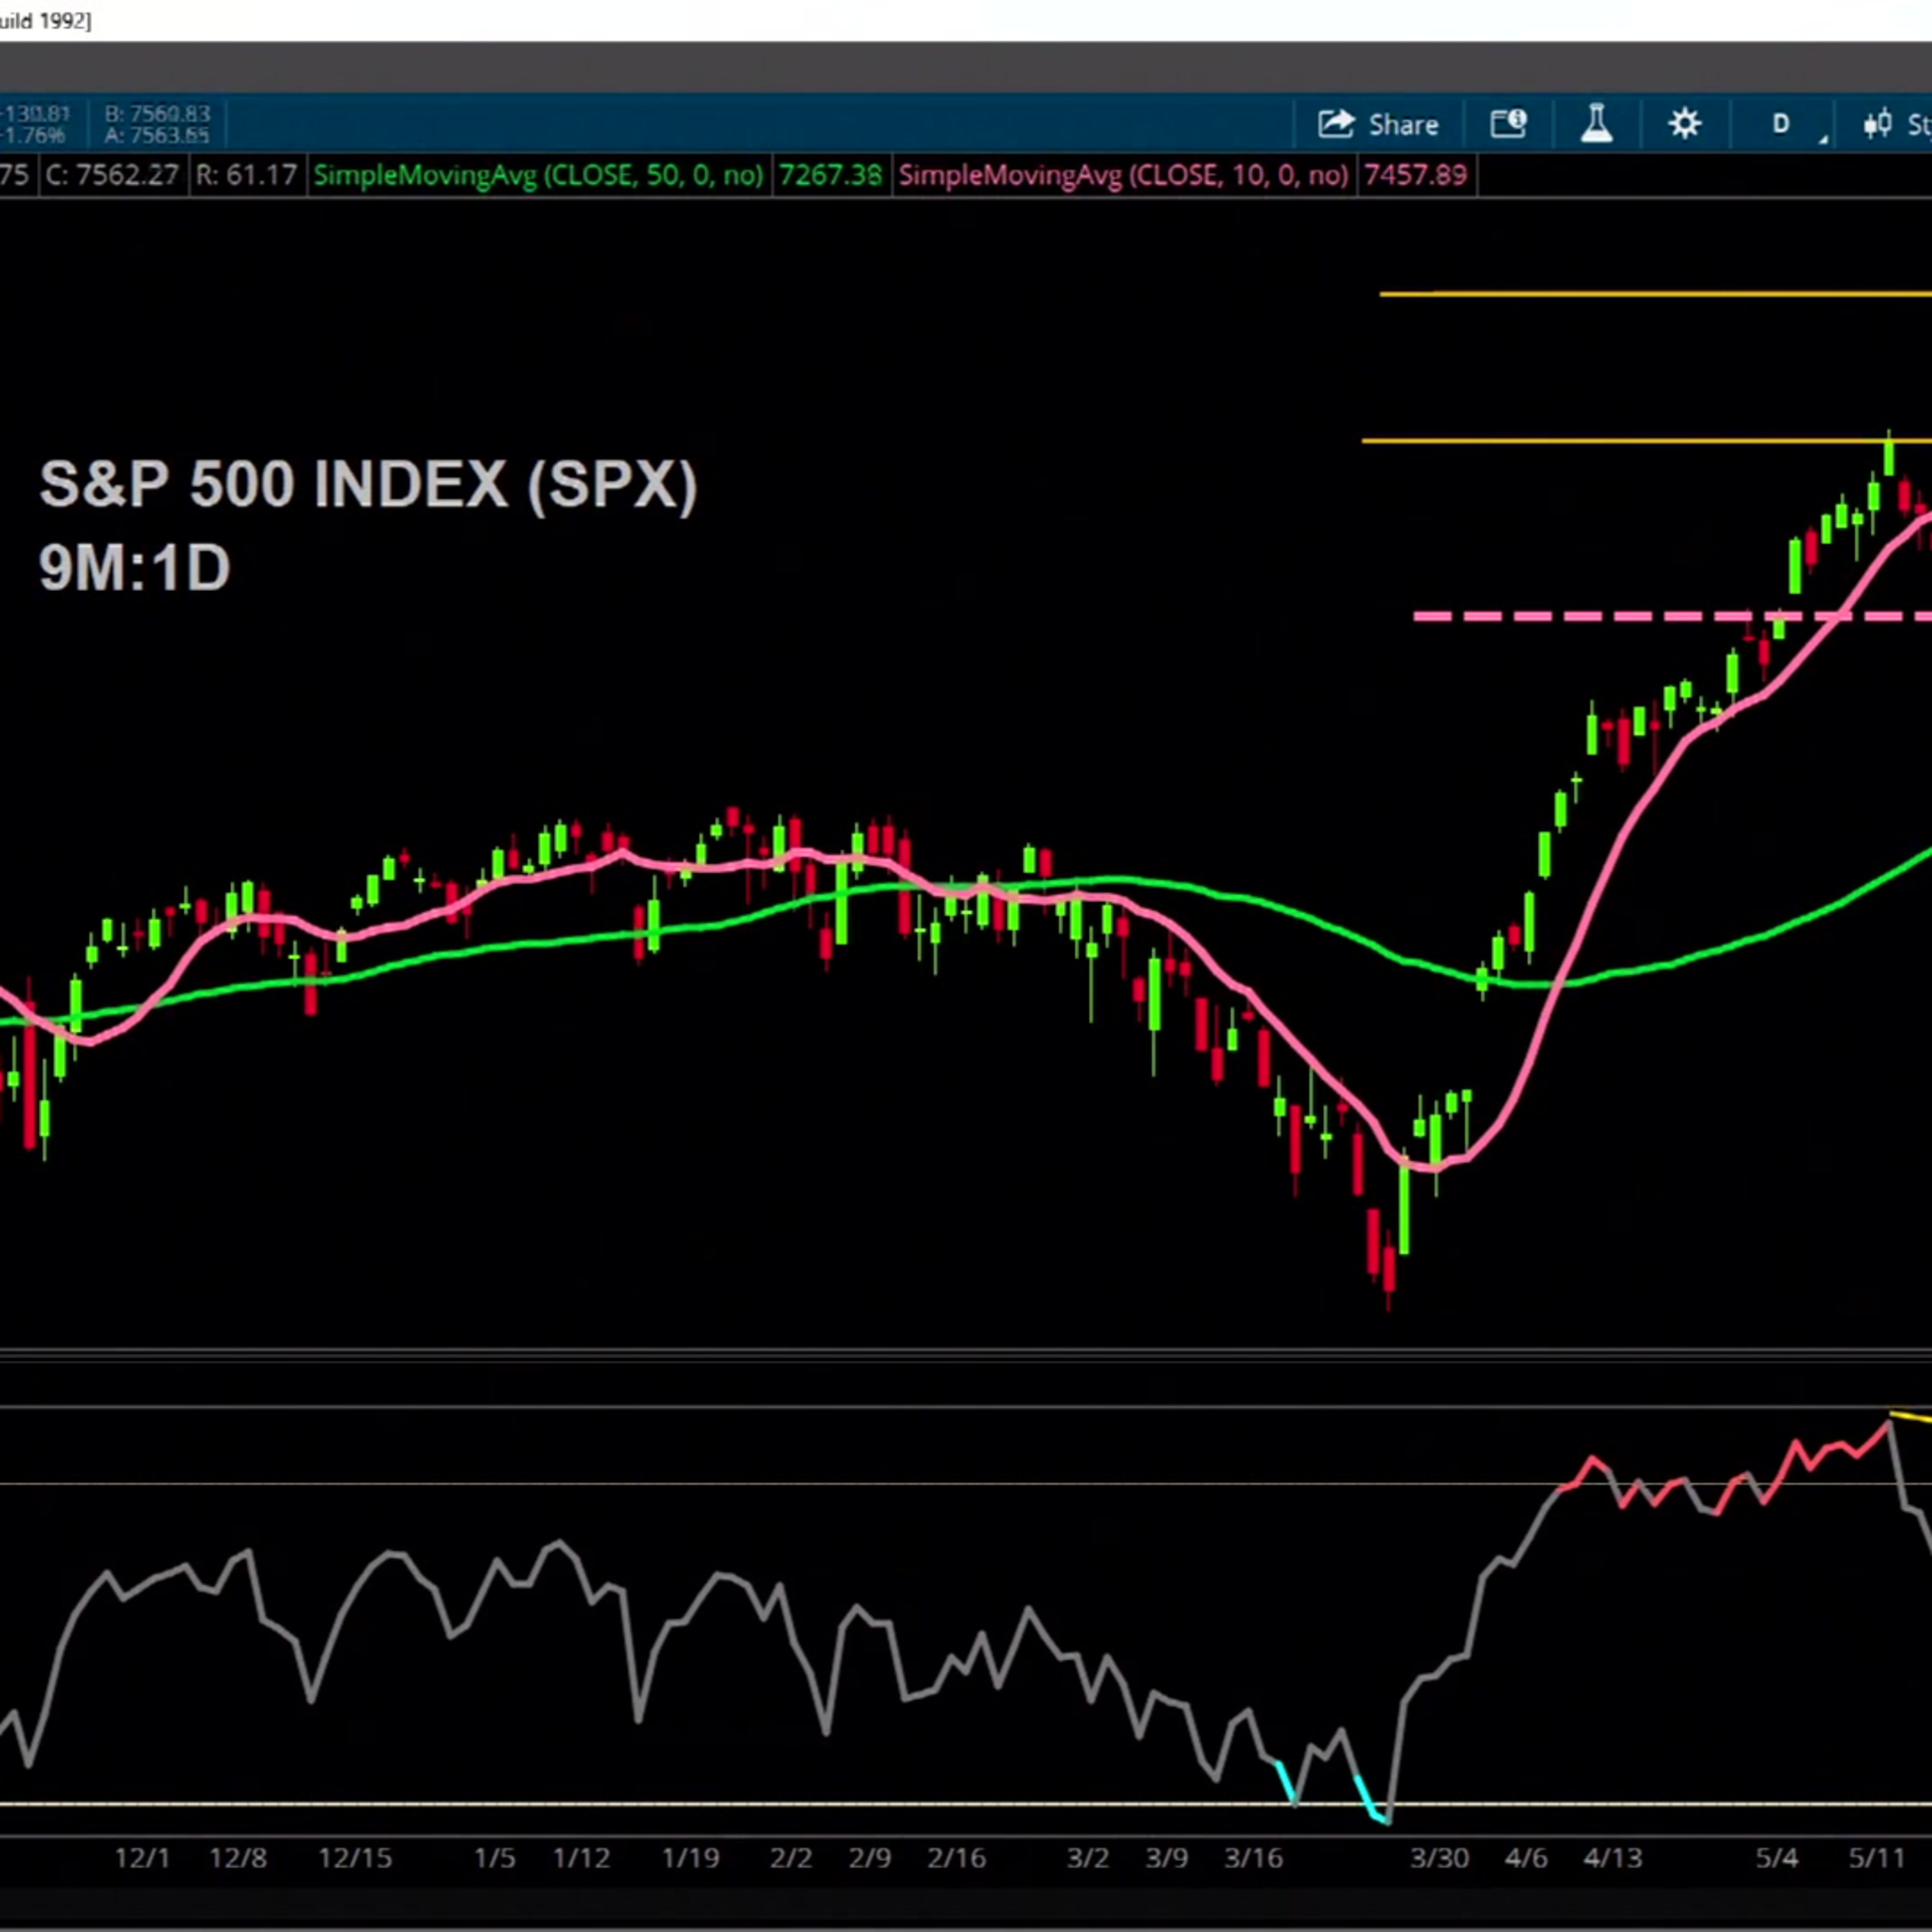
Task: Click the Share button in chart toolbar
Action: coord(1378,124)
